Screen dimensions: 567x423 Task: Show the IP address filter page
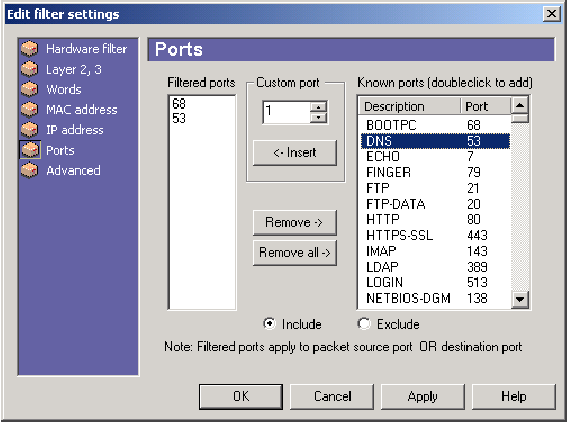[x=75, y=130]
